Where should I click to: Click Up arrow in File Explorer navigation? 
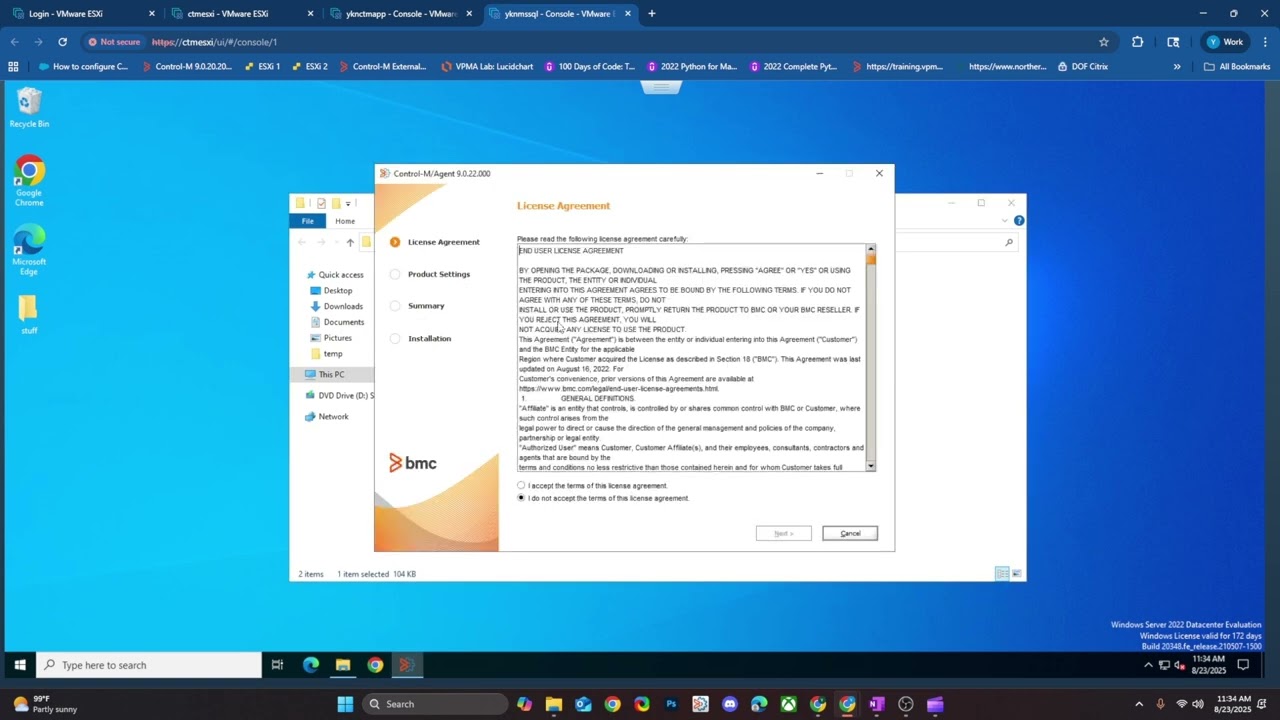350,242
